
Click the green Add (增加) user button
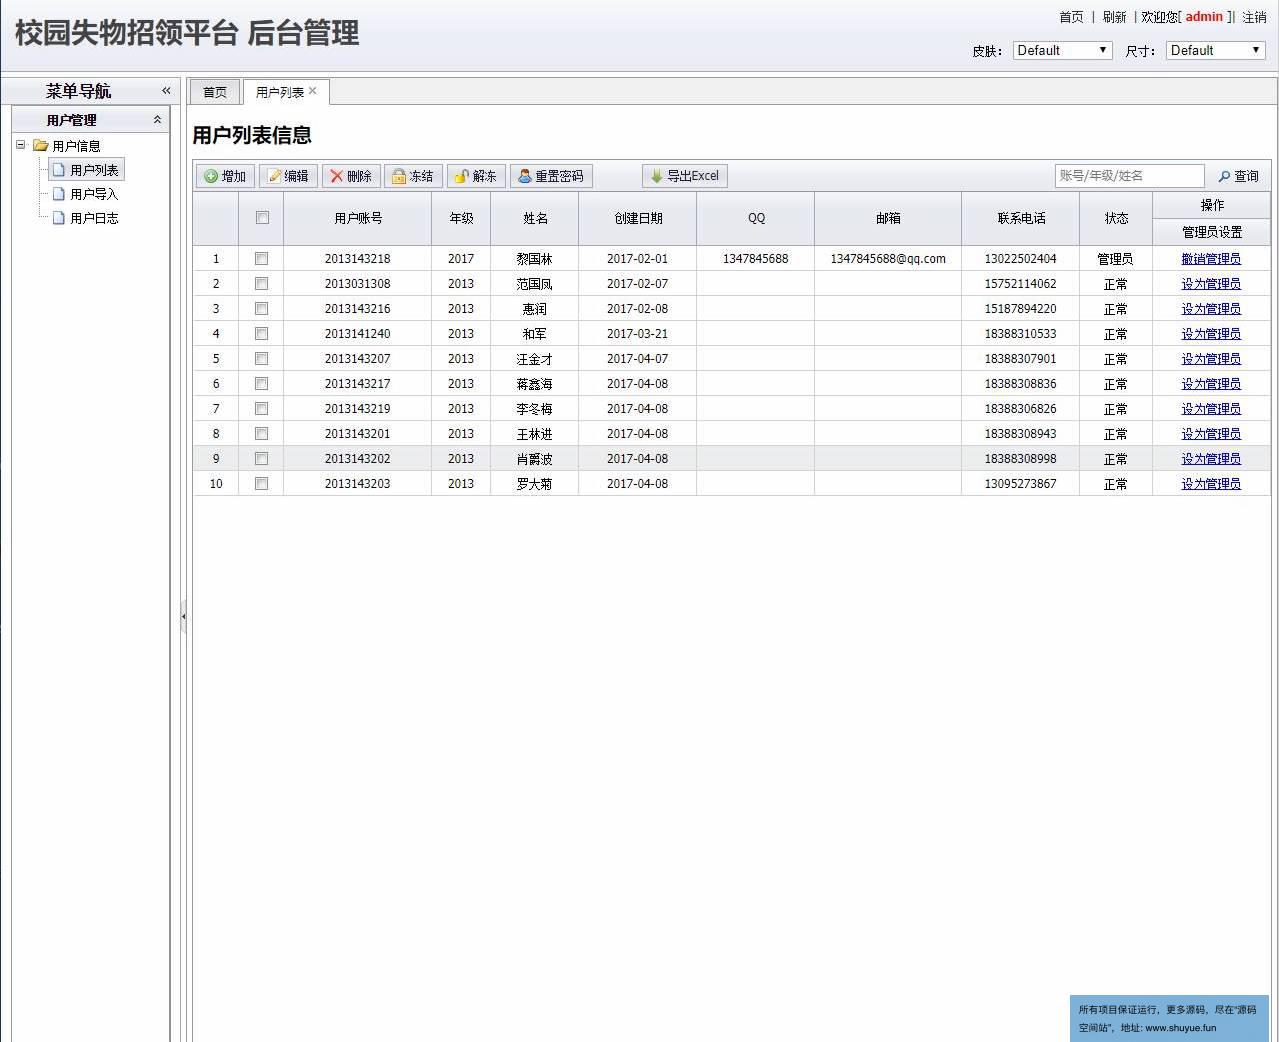click(x=225, y=176)
